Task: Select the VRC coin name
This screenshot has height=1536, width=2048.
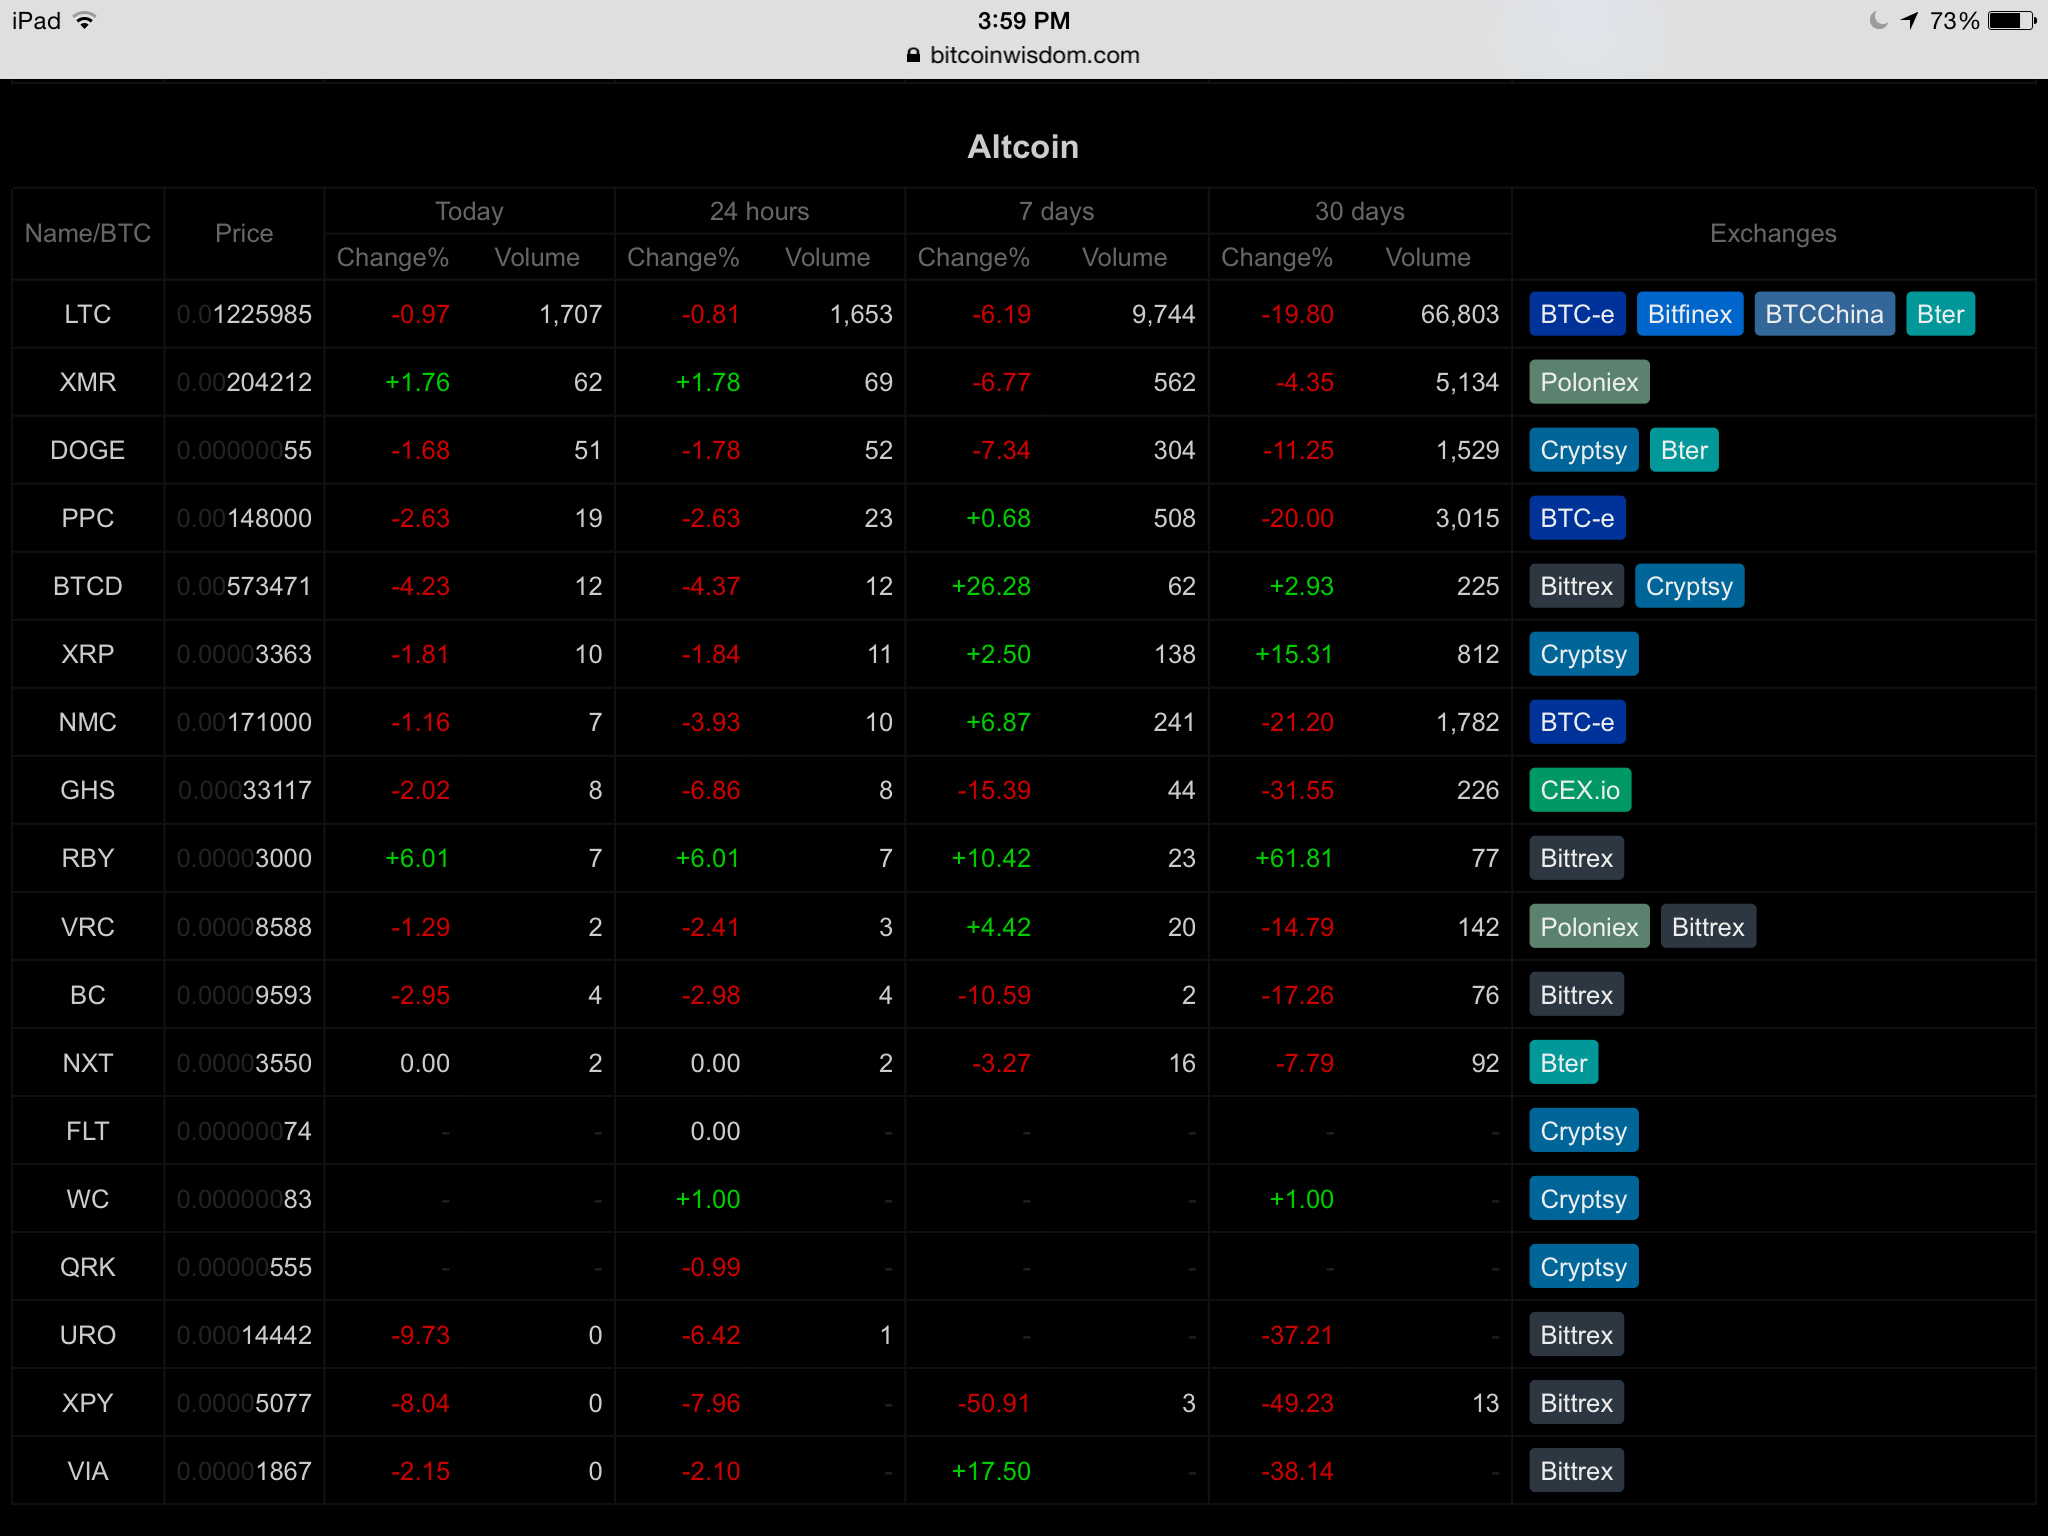Action: 88,927
